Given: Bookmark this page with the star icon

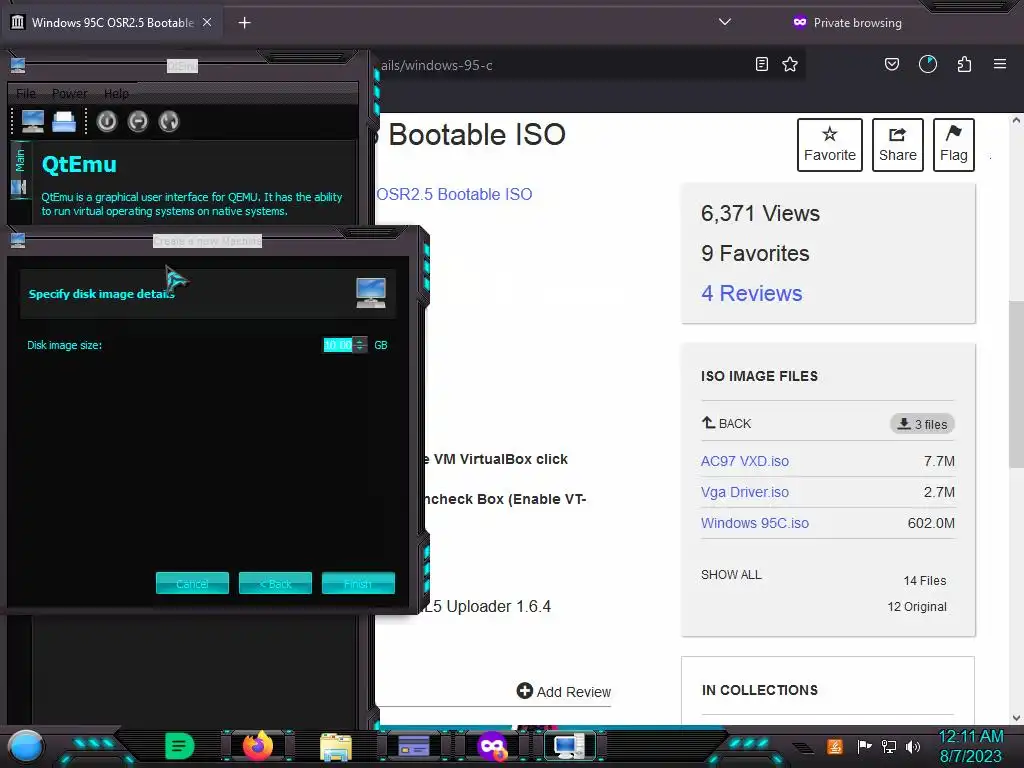Looking at the screenshot, I should pos(790,64).
